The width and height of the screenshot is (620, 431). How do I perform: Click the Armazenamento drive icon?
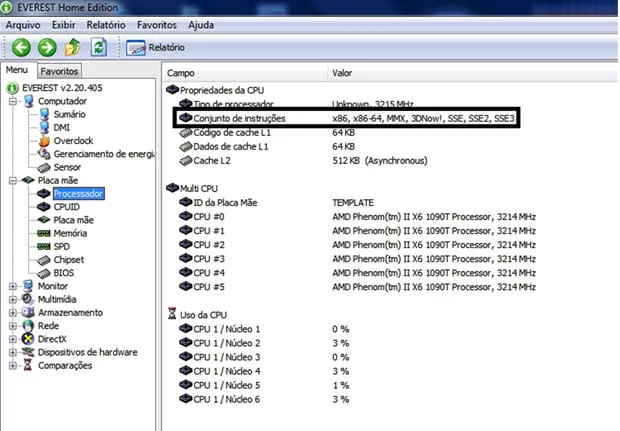(x=28, y=312)
